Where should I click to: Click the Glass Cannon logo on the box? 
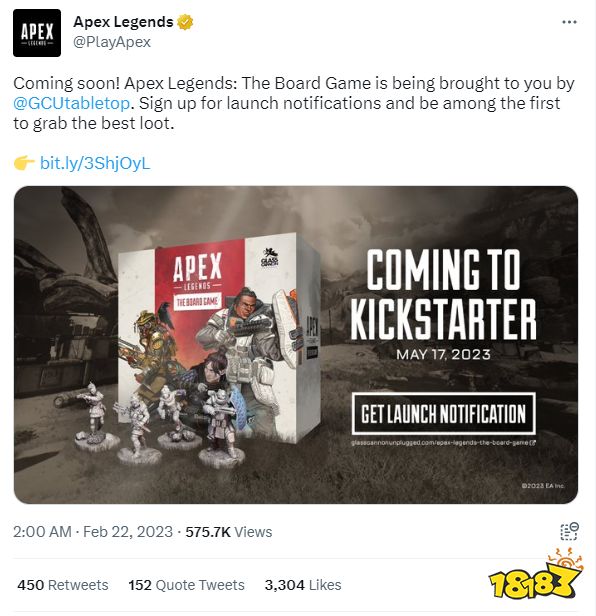[x=270, y=258]
